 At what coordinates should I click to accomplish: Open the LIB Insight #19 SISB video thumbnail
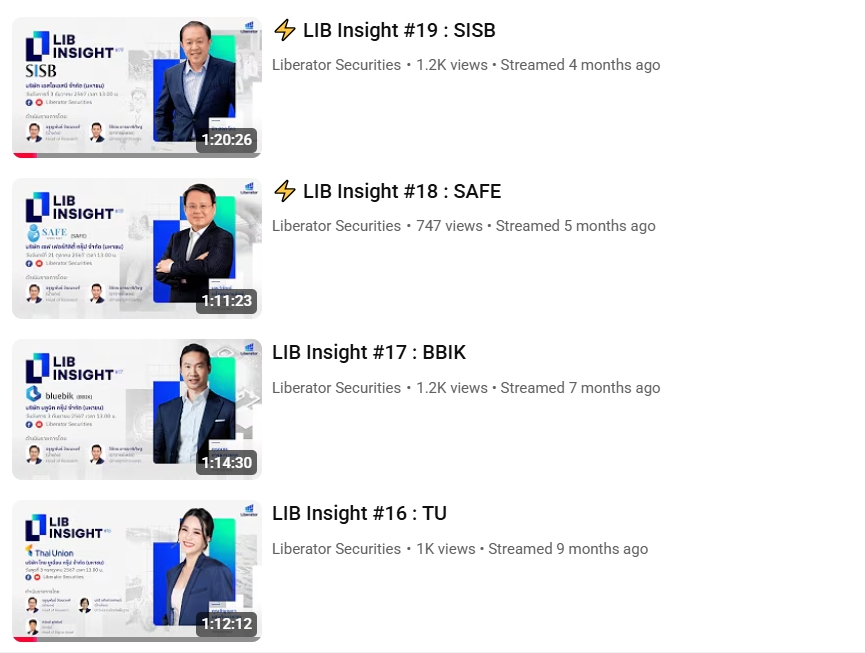tap(137, 87)
